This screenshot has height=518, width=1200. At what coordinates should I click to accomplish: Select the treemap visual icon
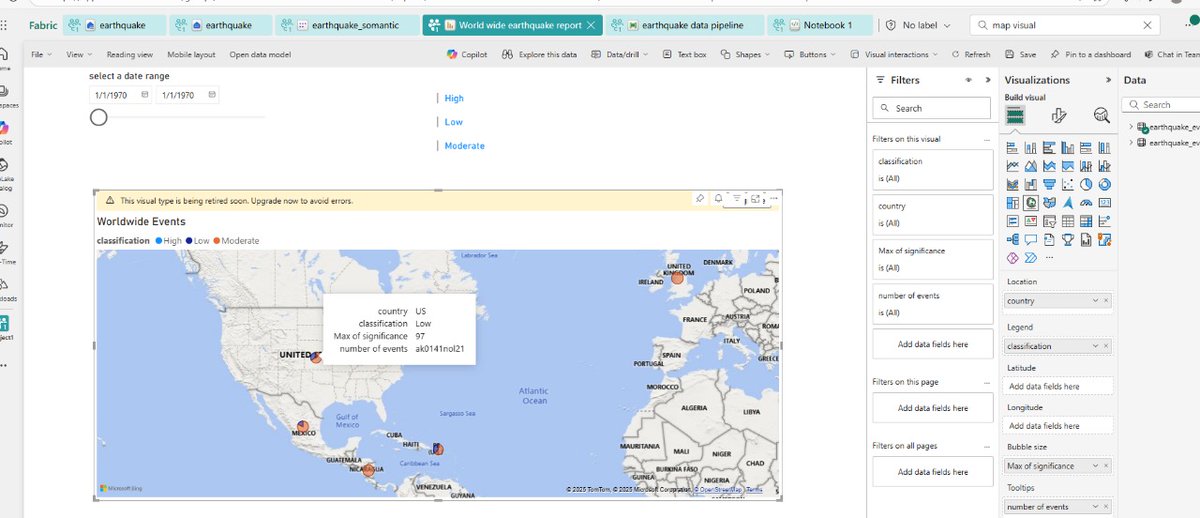(x=1013, y=203)
